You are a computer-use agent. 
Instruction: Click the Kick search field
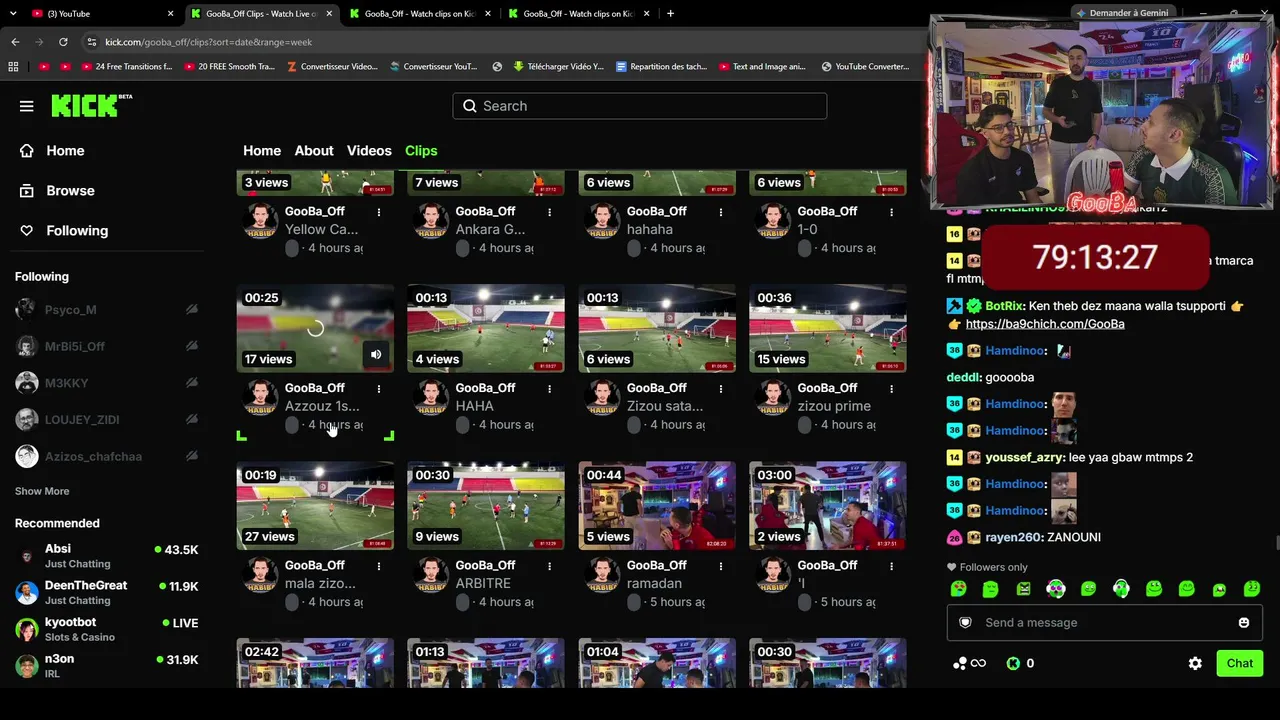click(640, 106)
